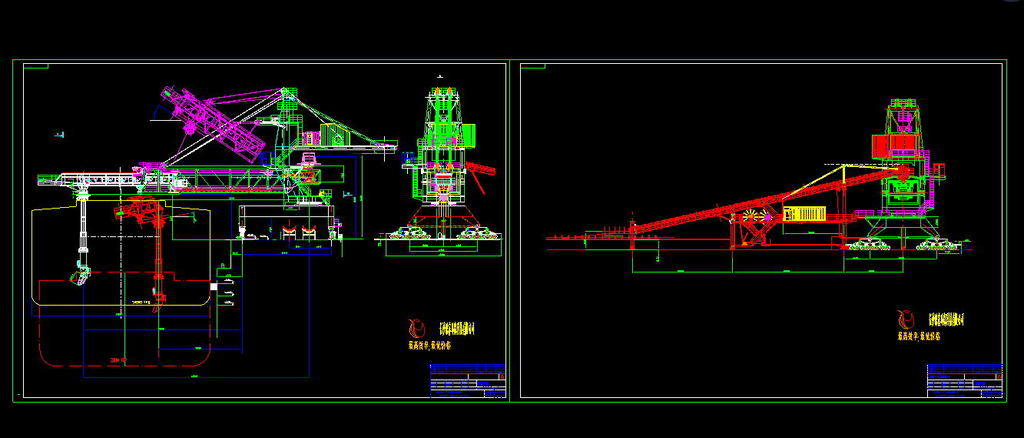Select the red cabin box on right sheet crane
The image size is (1024, 438).
point(894,145)
